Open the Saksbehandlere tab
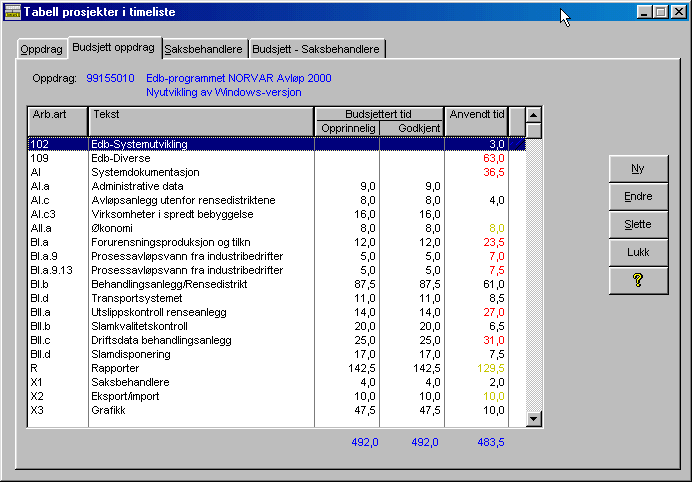Image resolution: width=692 pixels, height=482 pixels. point(203,49)
